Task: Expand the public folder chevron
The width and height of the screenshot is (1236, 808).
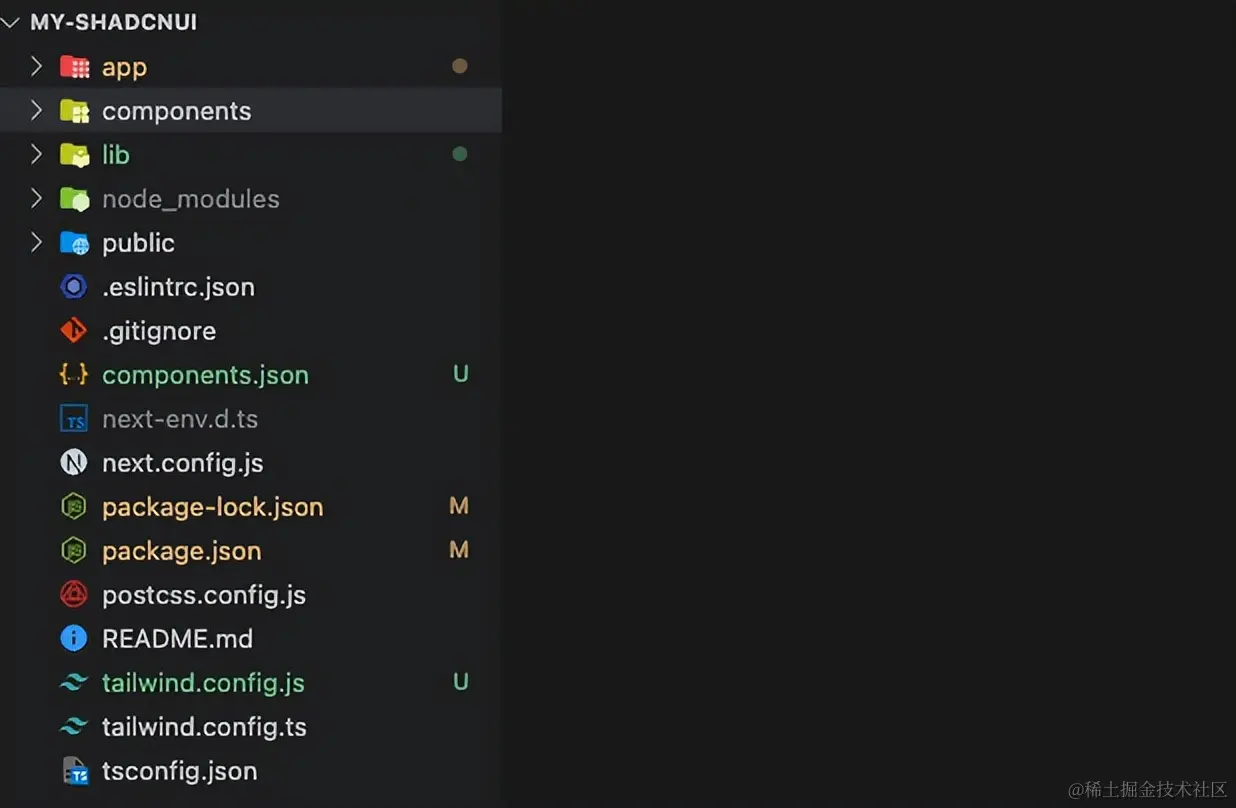Action: pyautogui.click(x=36, y=243)
